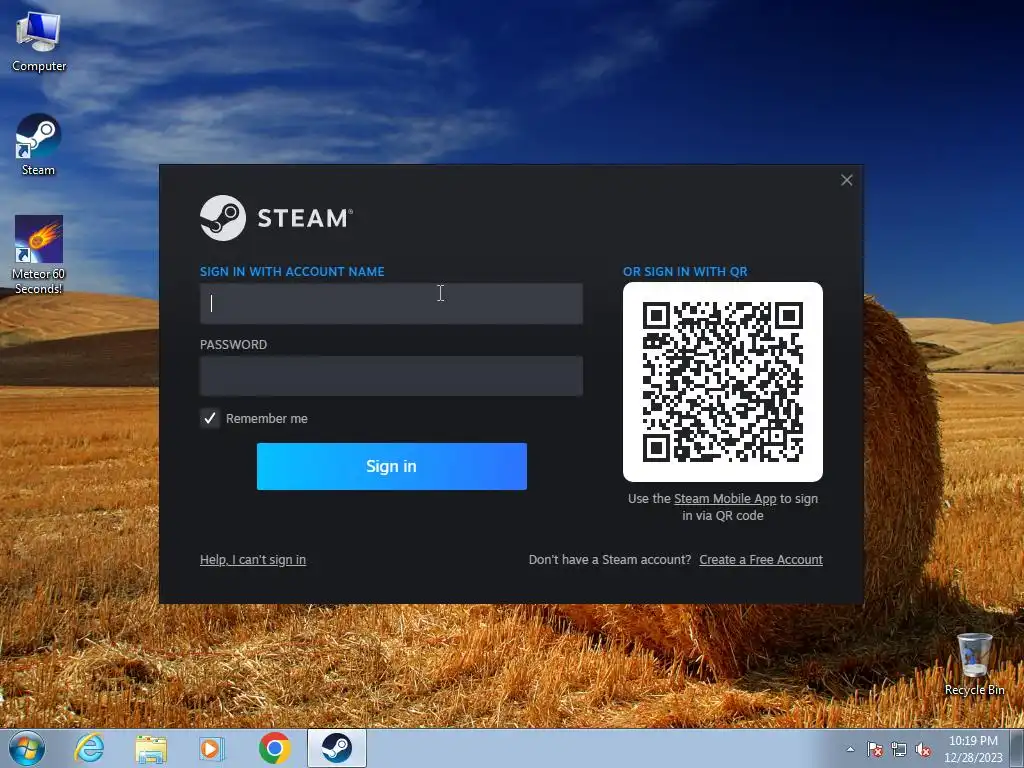Open the Windows Start menu orb
The width and height of the screenshot is (1024, 768).
pyautogui.click(x=27, y=748)
